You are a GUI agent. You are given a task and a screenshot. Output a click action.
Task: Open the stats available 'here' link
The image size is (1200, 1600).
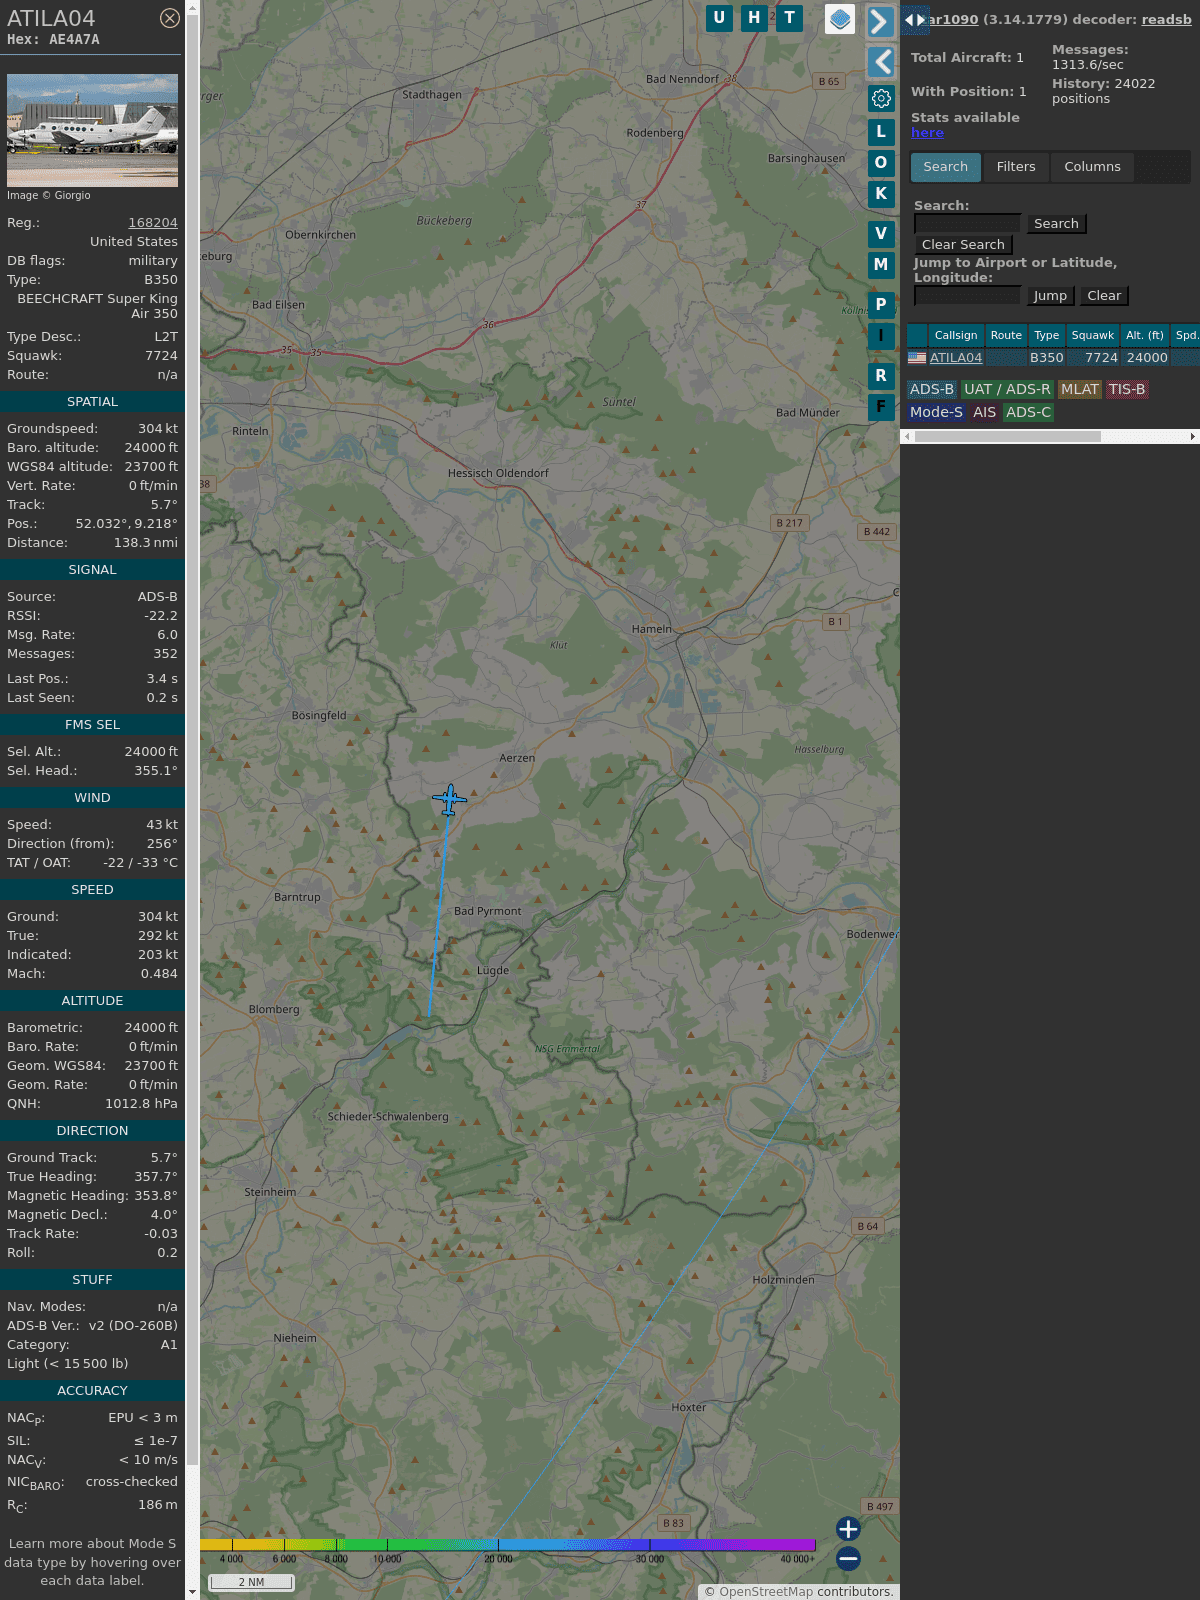click(x=927, y=133)
